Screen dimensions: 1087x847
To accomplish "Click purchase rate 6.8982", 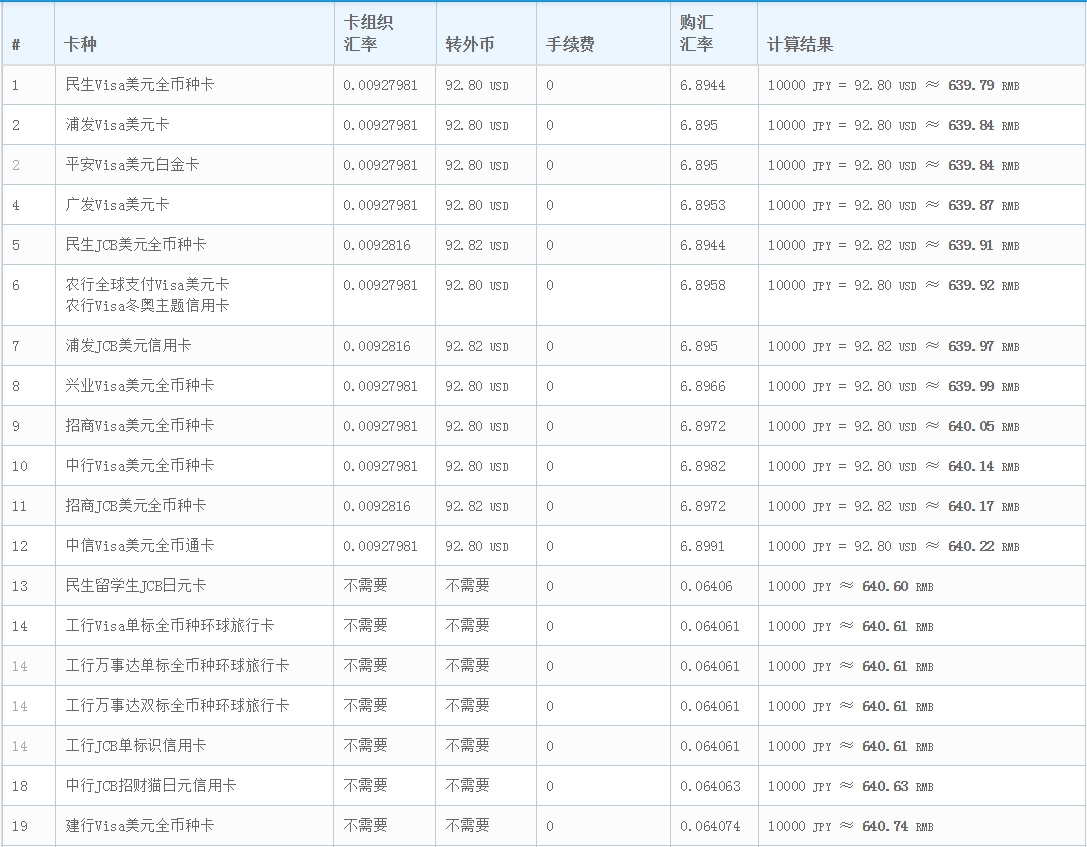I will click(x=702, y=466).
